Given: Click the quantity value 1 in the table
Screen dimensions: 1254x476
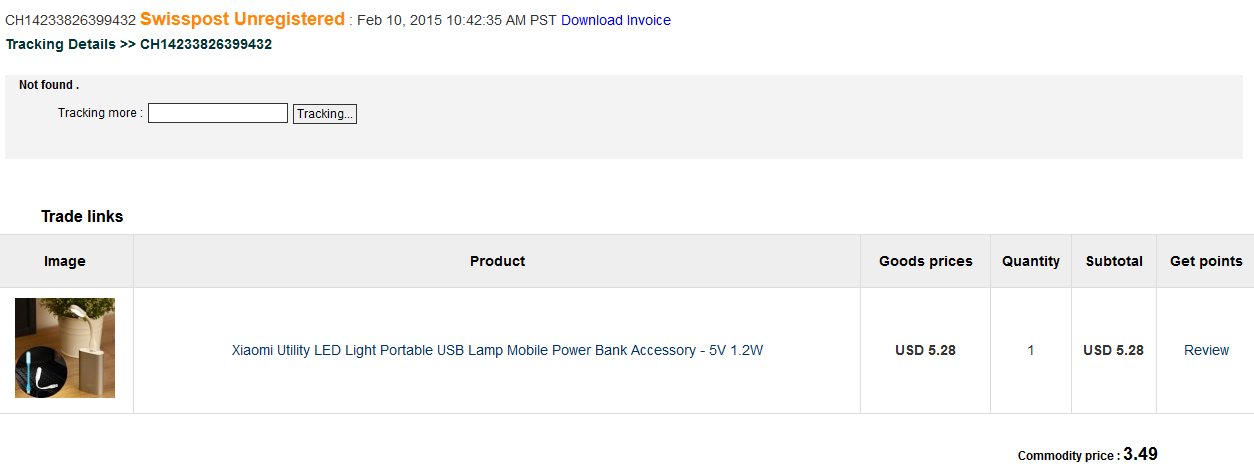Looking at the screenshot, I should [x=1031, y=350].
